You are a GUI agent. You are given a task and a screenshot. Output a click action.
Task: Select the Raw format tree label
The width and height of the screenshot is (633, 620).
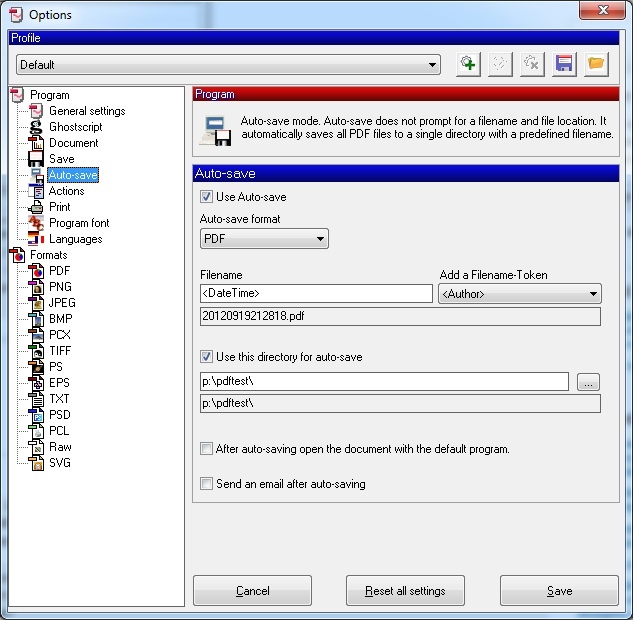pos(60,447)
